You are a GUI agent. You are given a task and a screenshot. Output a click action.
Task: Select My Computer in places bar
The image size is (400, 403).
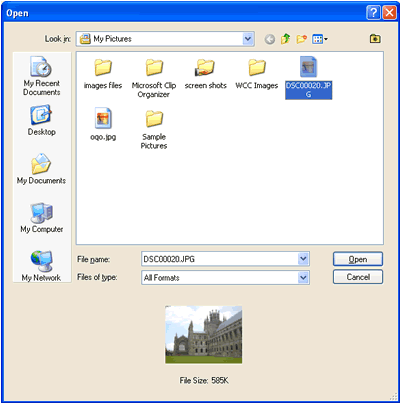tap(42, 218)
